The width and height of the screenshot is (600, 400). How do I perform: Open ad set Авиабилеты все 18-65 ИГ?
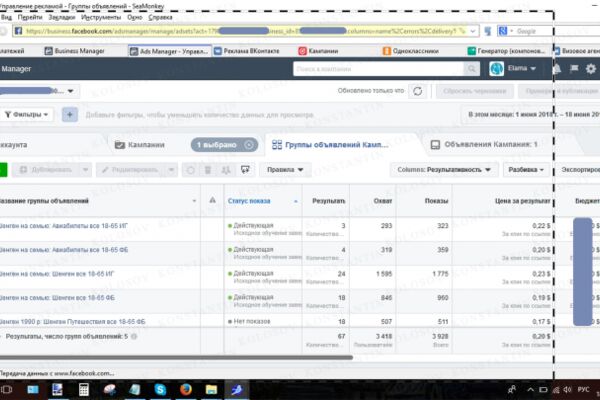coord(64,226)
